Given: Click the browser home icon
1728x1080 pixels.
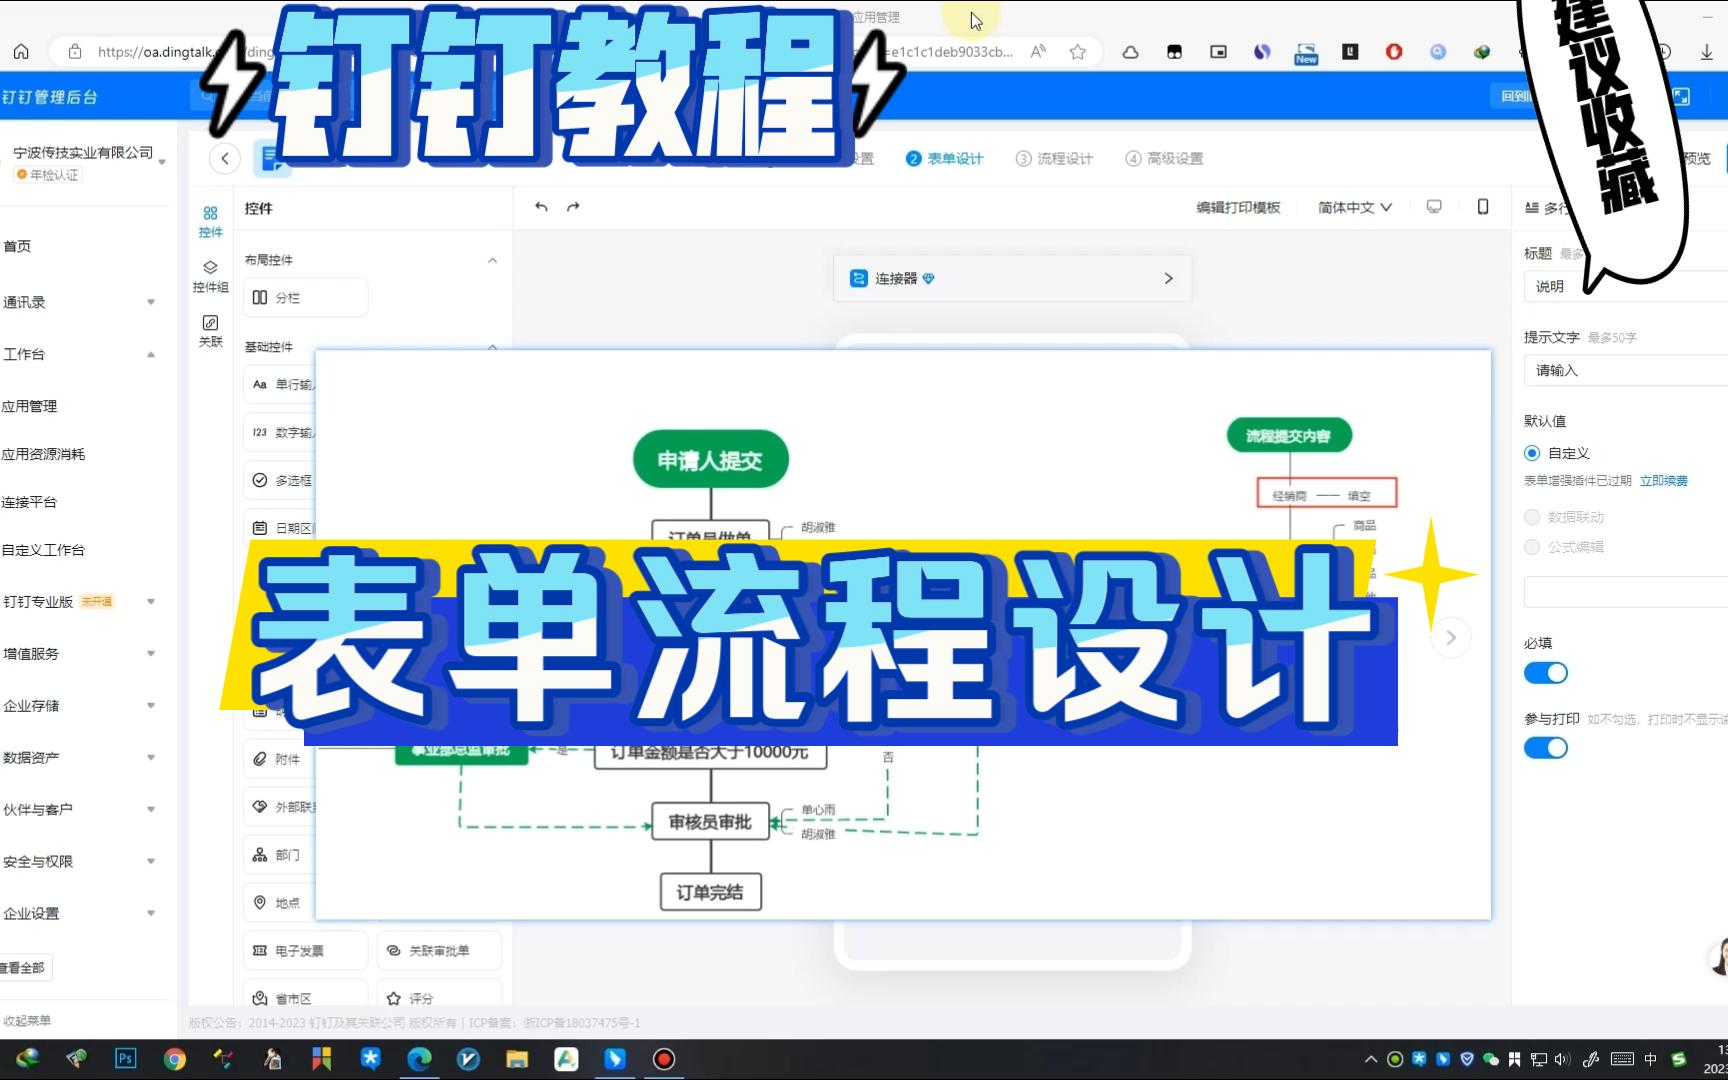Looking at the screenshot, I should (21, 52).
